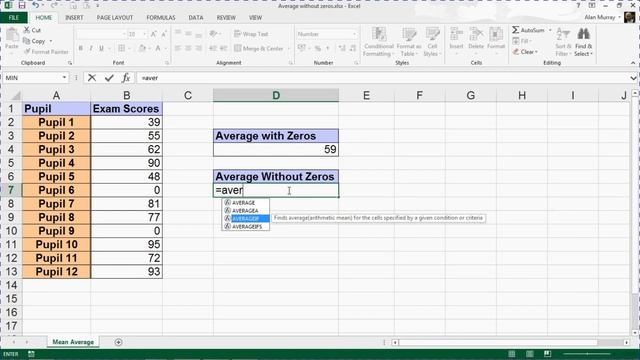The image size is (640, 360).
Task: Toggle Underline formatting
Action: tap(101, 48)
